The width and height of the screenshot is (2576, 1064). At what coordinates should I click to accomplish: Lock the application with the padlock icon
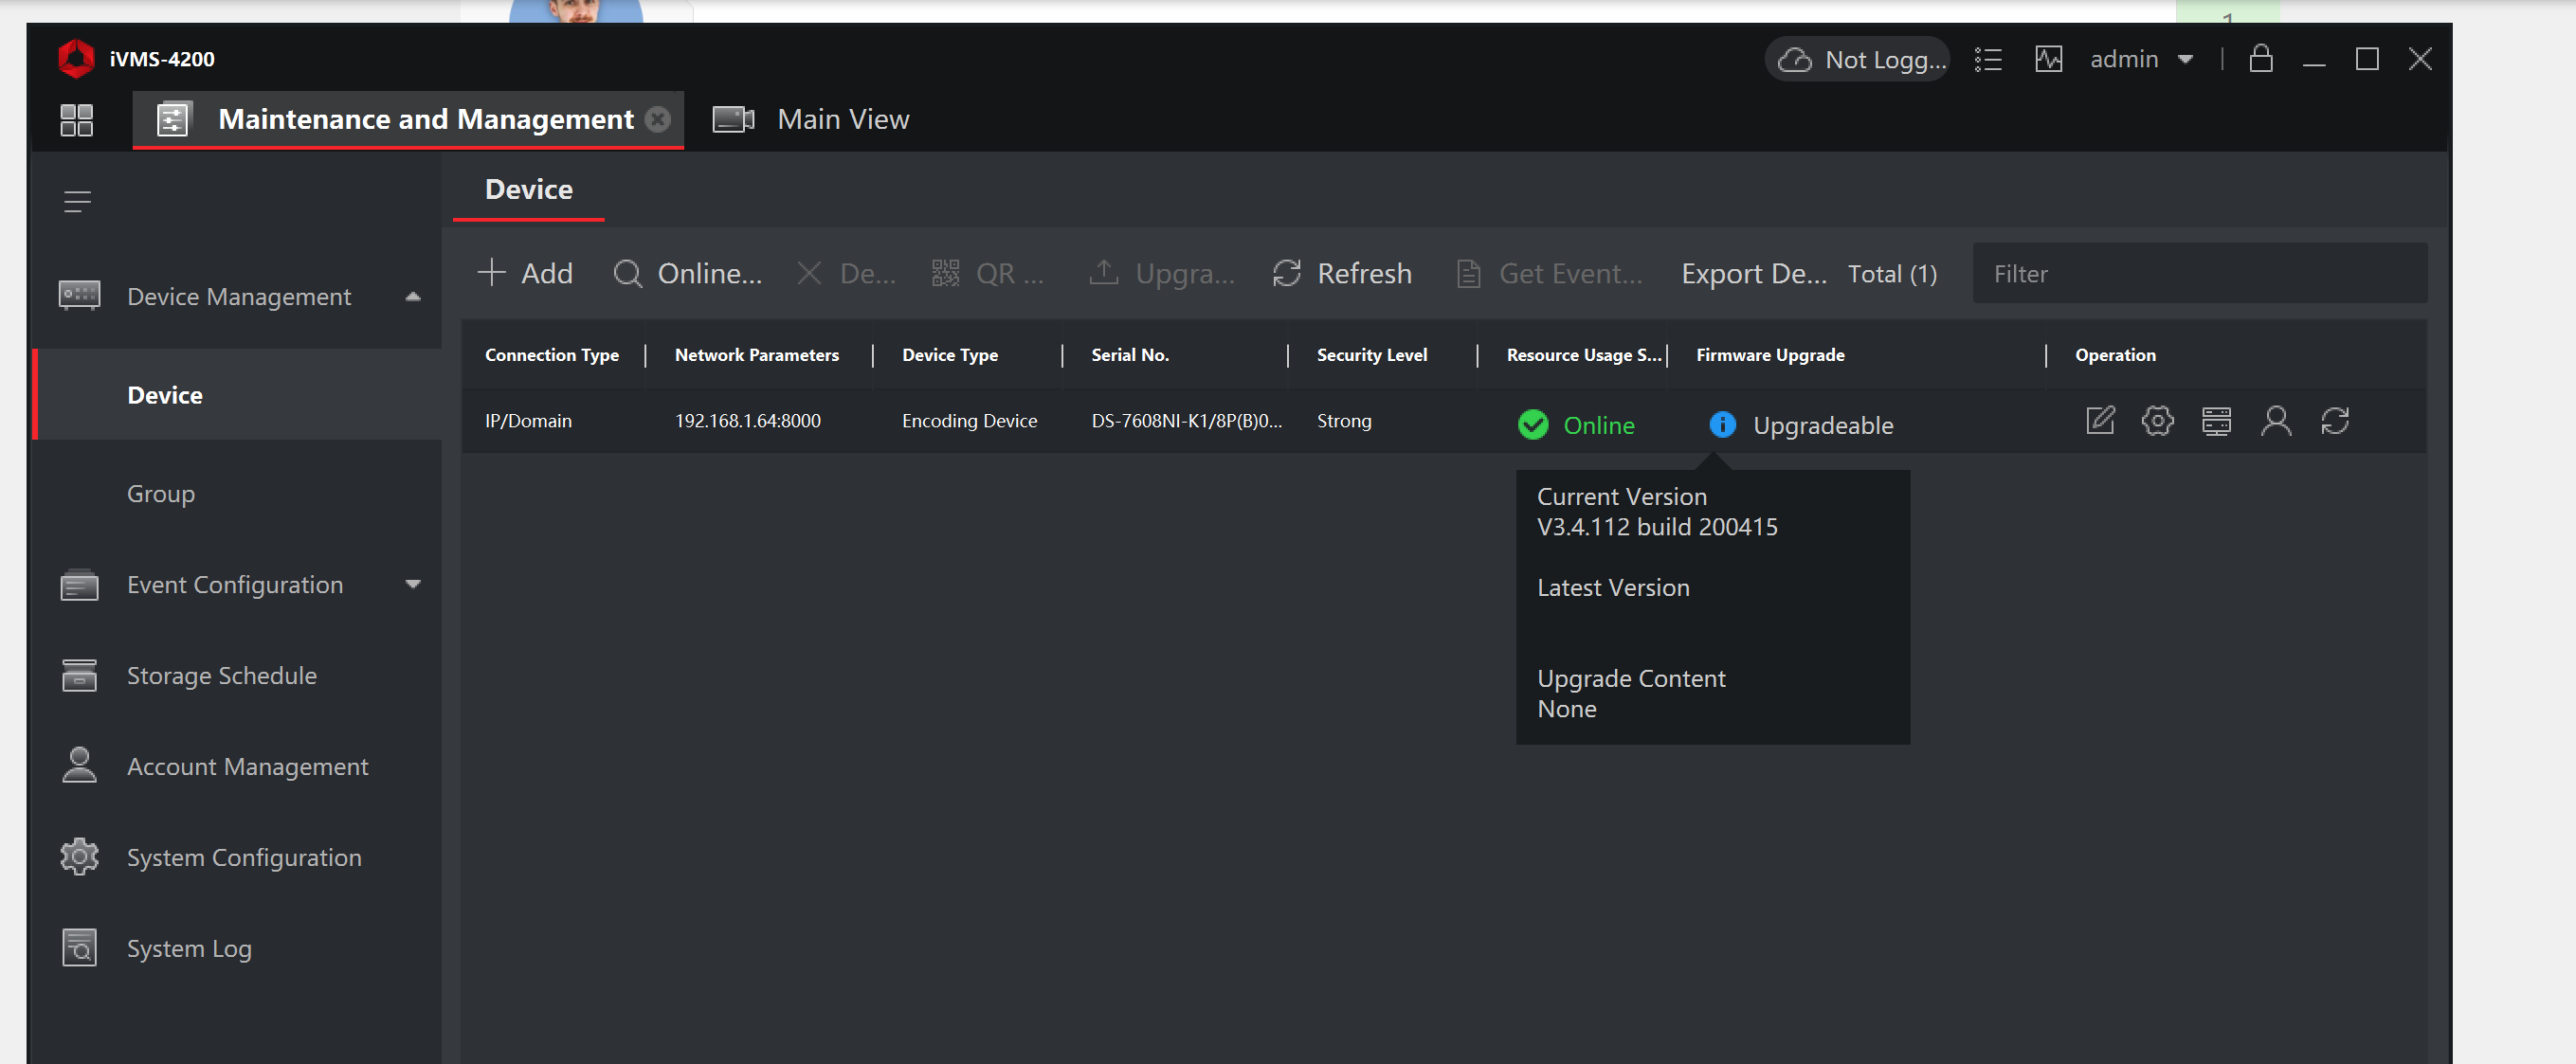point(2261,59)
